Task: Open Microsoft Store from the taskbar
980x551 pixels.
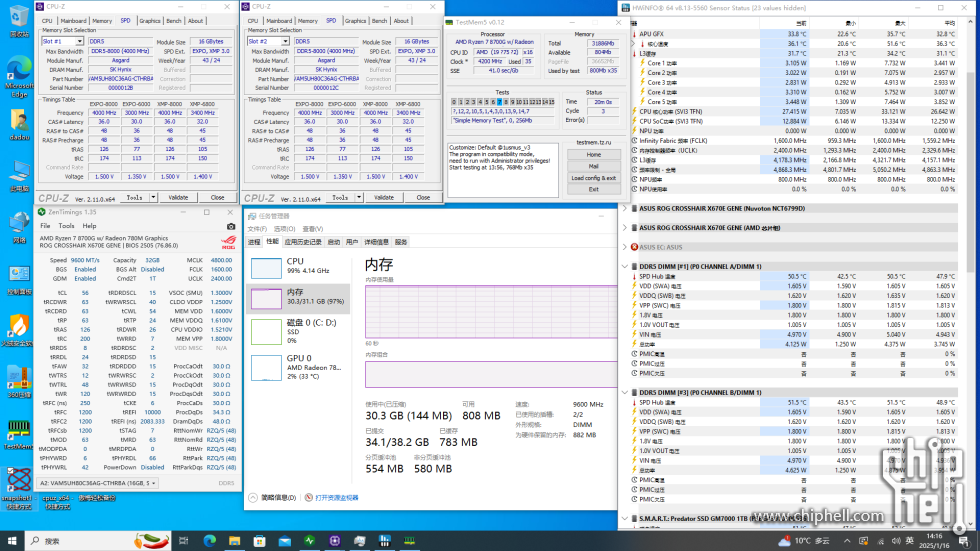Action: 259,541
